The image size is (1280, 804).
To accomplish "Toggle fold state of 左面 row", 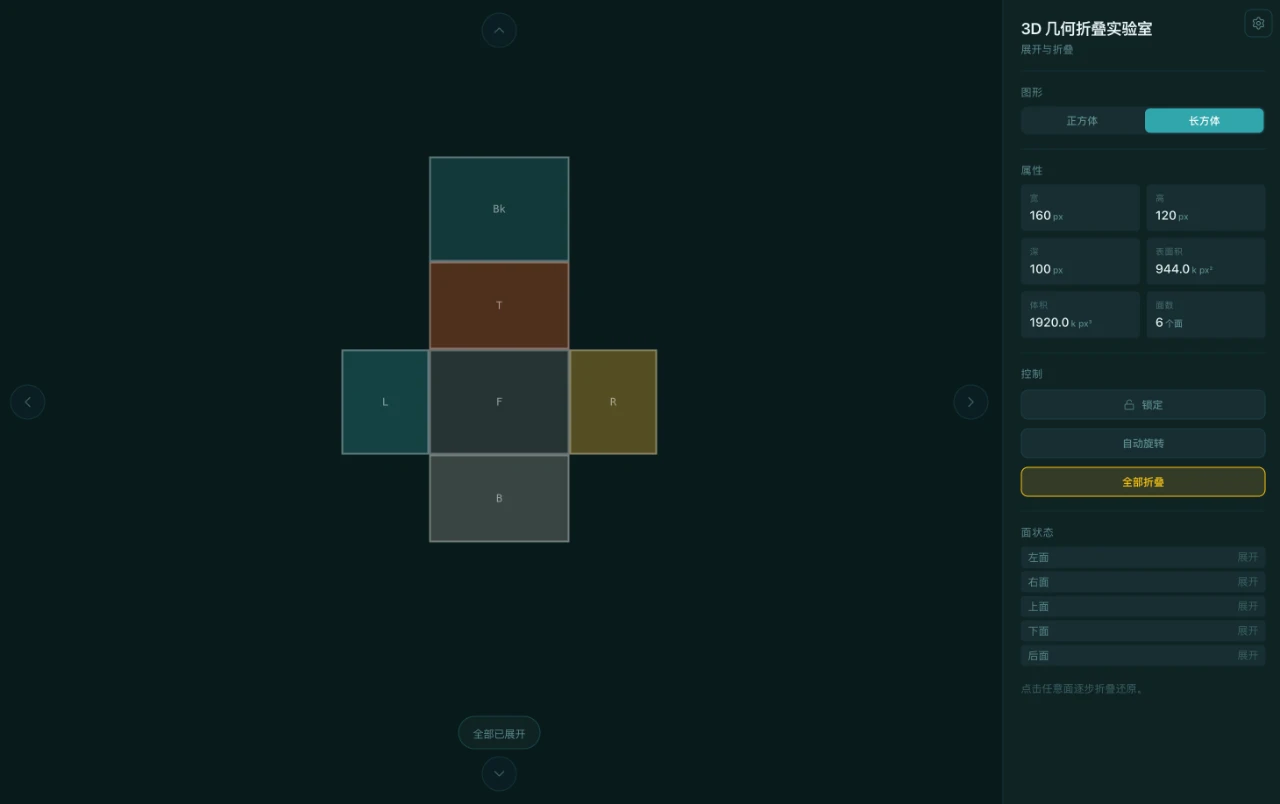I will coord(1143,557).
